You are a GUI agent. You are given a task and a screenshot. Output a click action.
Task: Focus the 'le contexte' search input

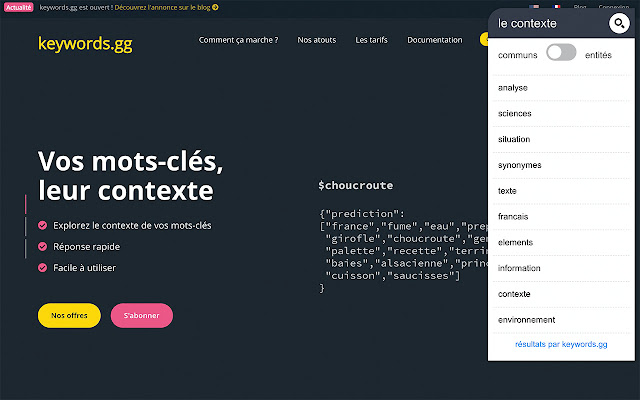[549, 23]
